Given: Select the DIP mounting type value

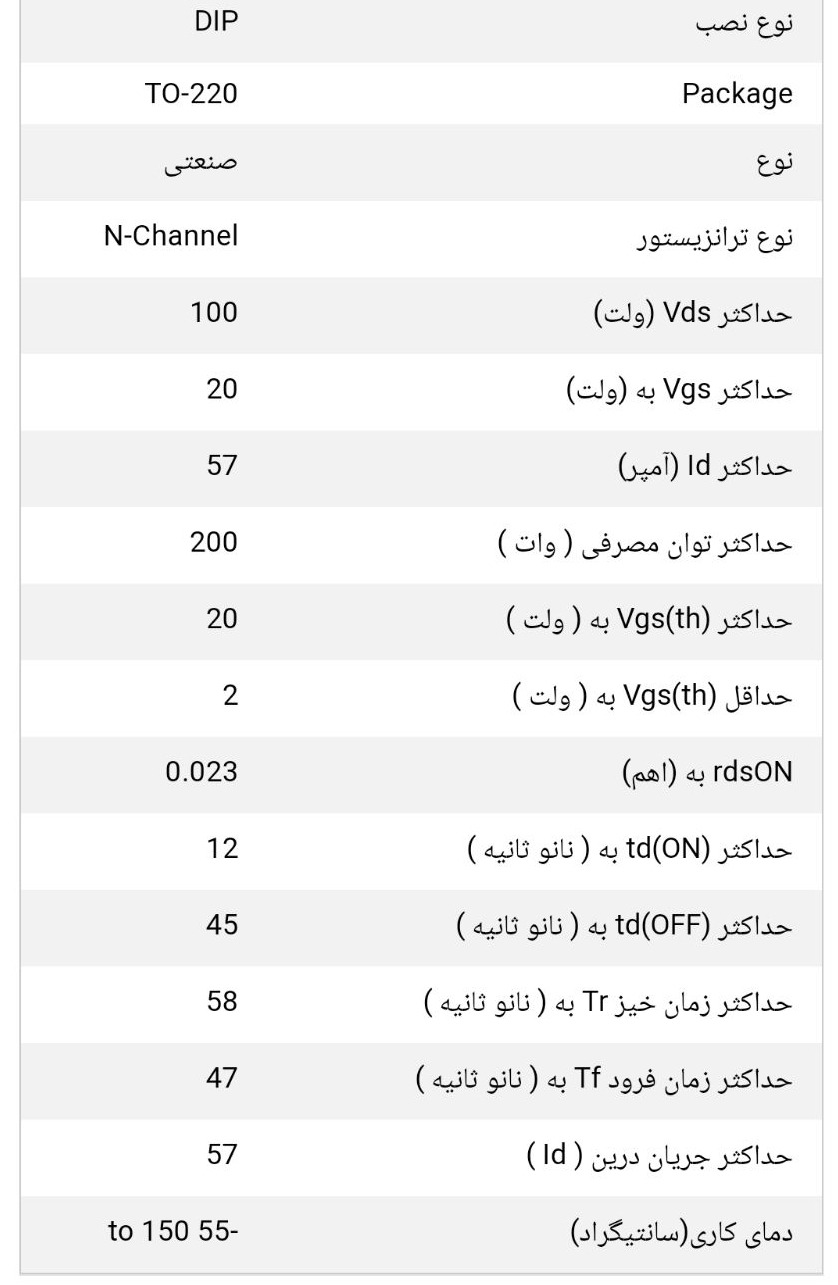Looking at the screenshot, I should (215, 24).
